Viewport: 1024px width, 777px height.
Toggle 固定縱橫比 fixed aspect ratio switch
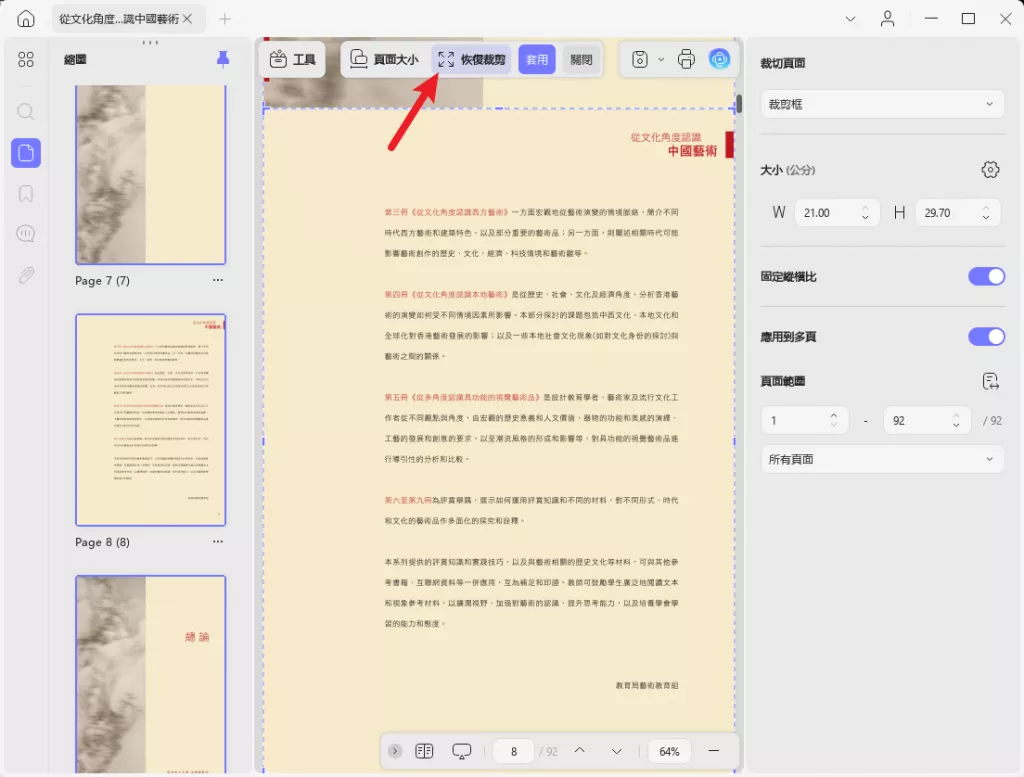pyautogui.click(x=986, y=276)
